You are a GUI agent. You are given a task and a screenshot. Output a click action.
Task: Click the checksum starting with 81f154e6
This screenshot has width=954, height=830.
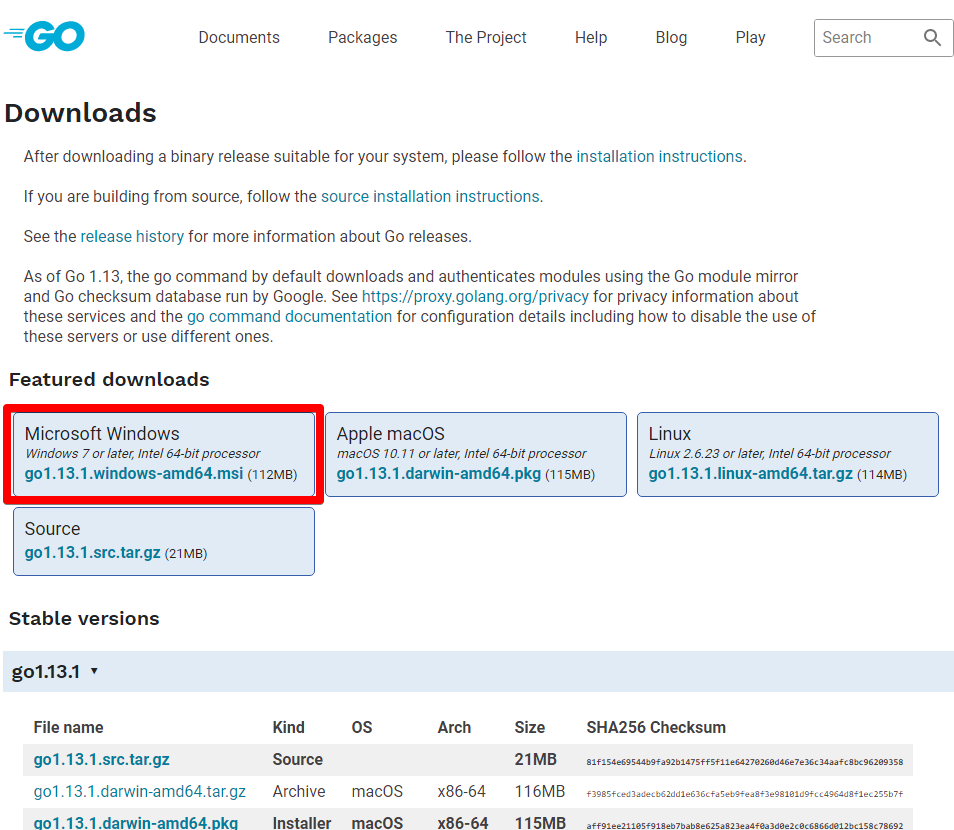pyautogui.click(x=745, y=762)
